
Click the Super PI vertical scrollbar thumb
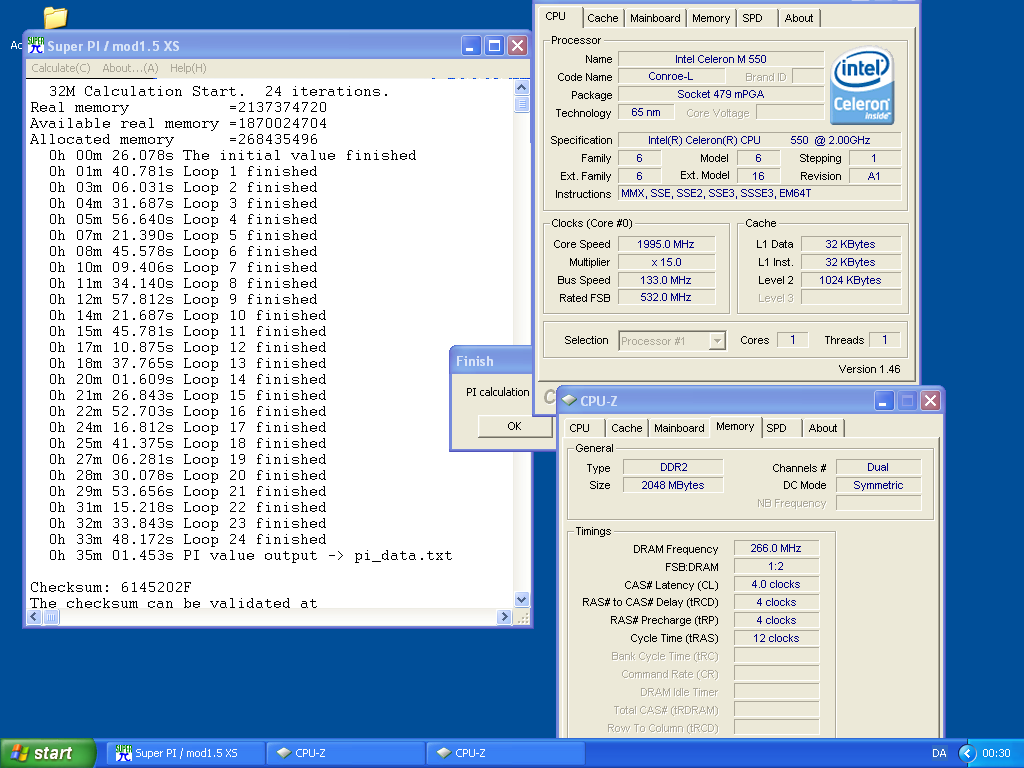[521, 104]
